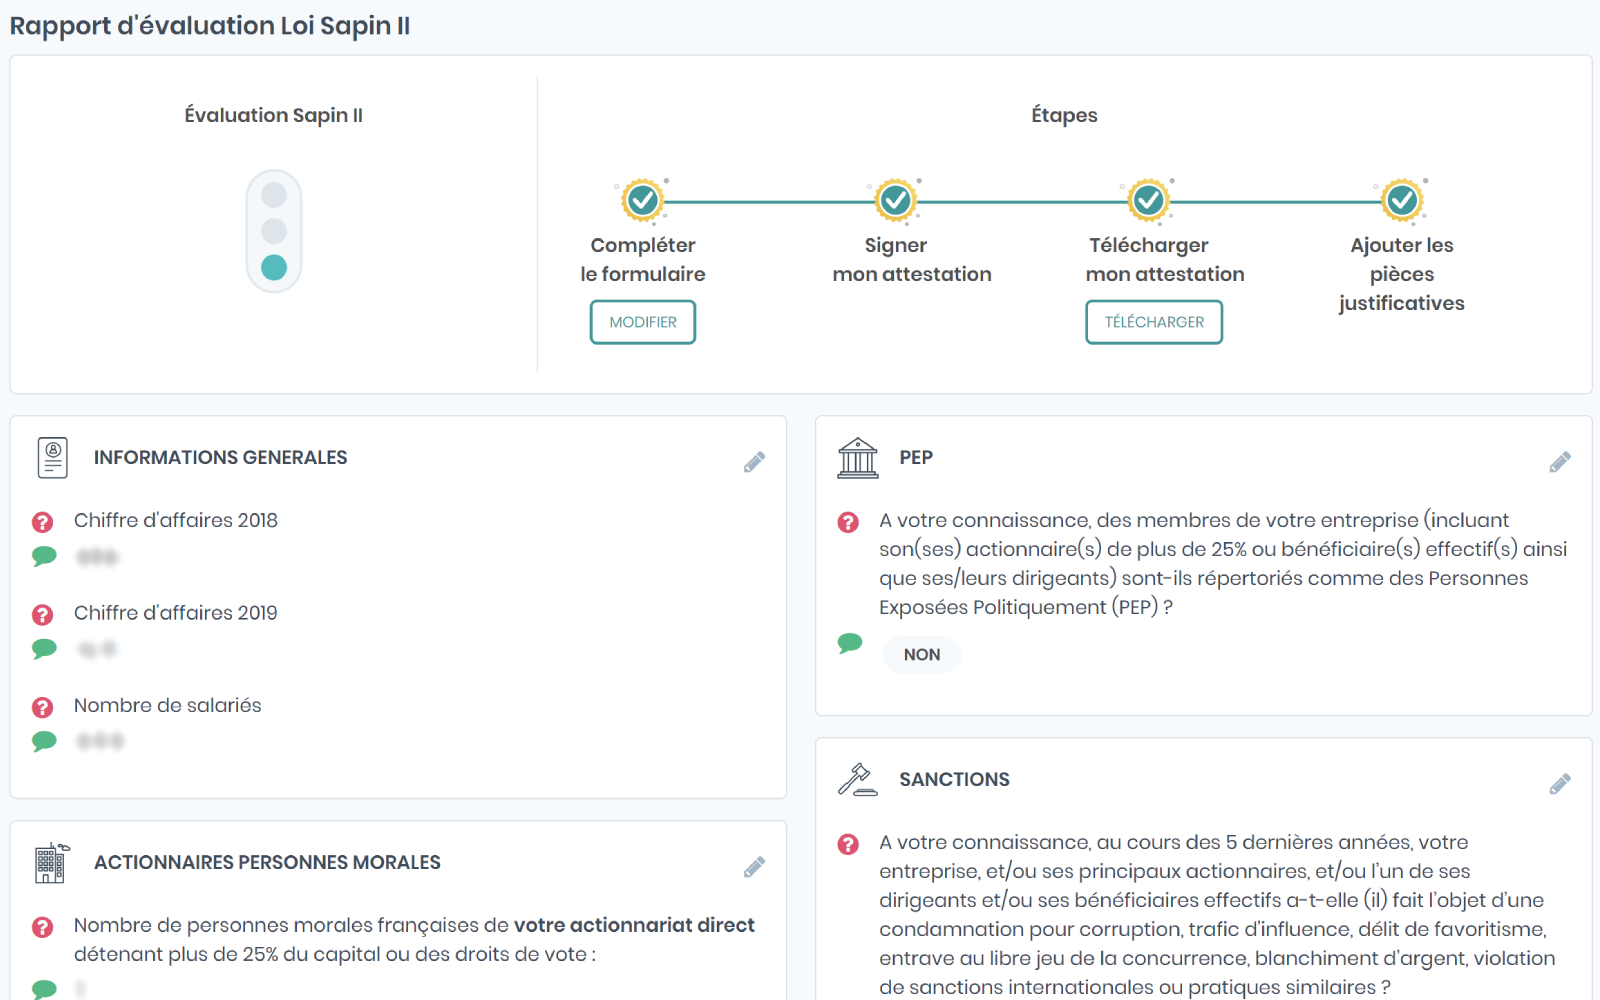Click the 'Chiffre d'affaires 2018' label
Screen dimensions: 1600x1000
176,520
